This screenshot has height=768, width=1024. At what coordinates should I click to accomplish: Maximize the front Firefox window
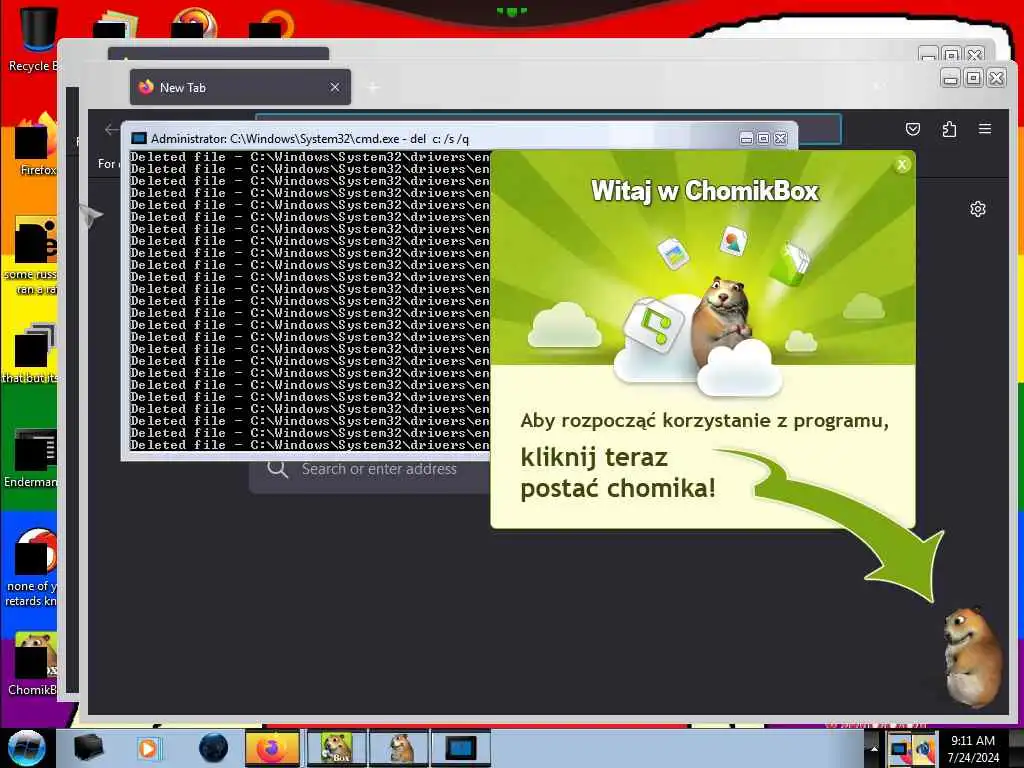pyautogui.click(x=973, y=78)
